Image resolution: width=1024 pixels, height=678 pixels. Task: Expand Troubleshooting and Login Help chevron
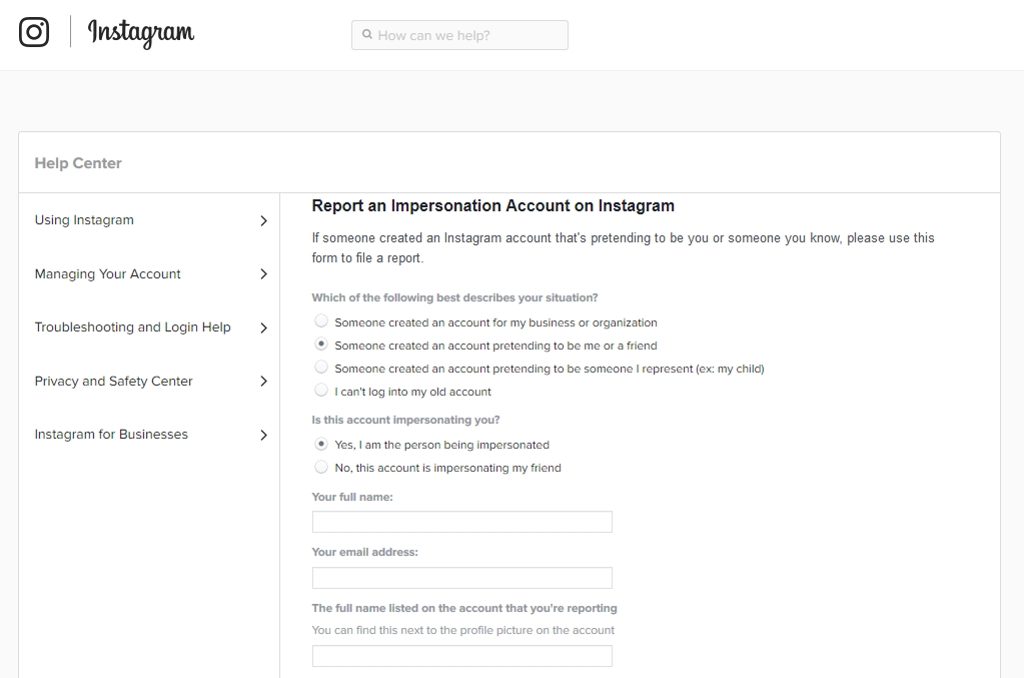[264, 328]
